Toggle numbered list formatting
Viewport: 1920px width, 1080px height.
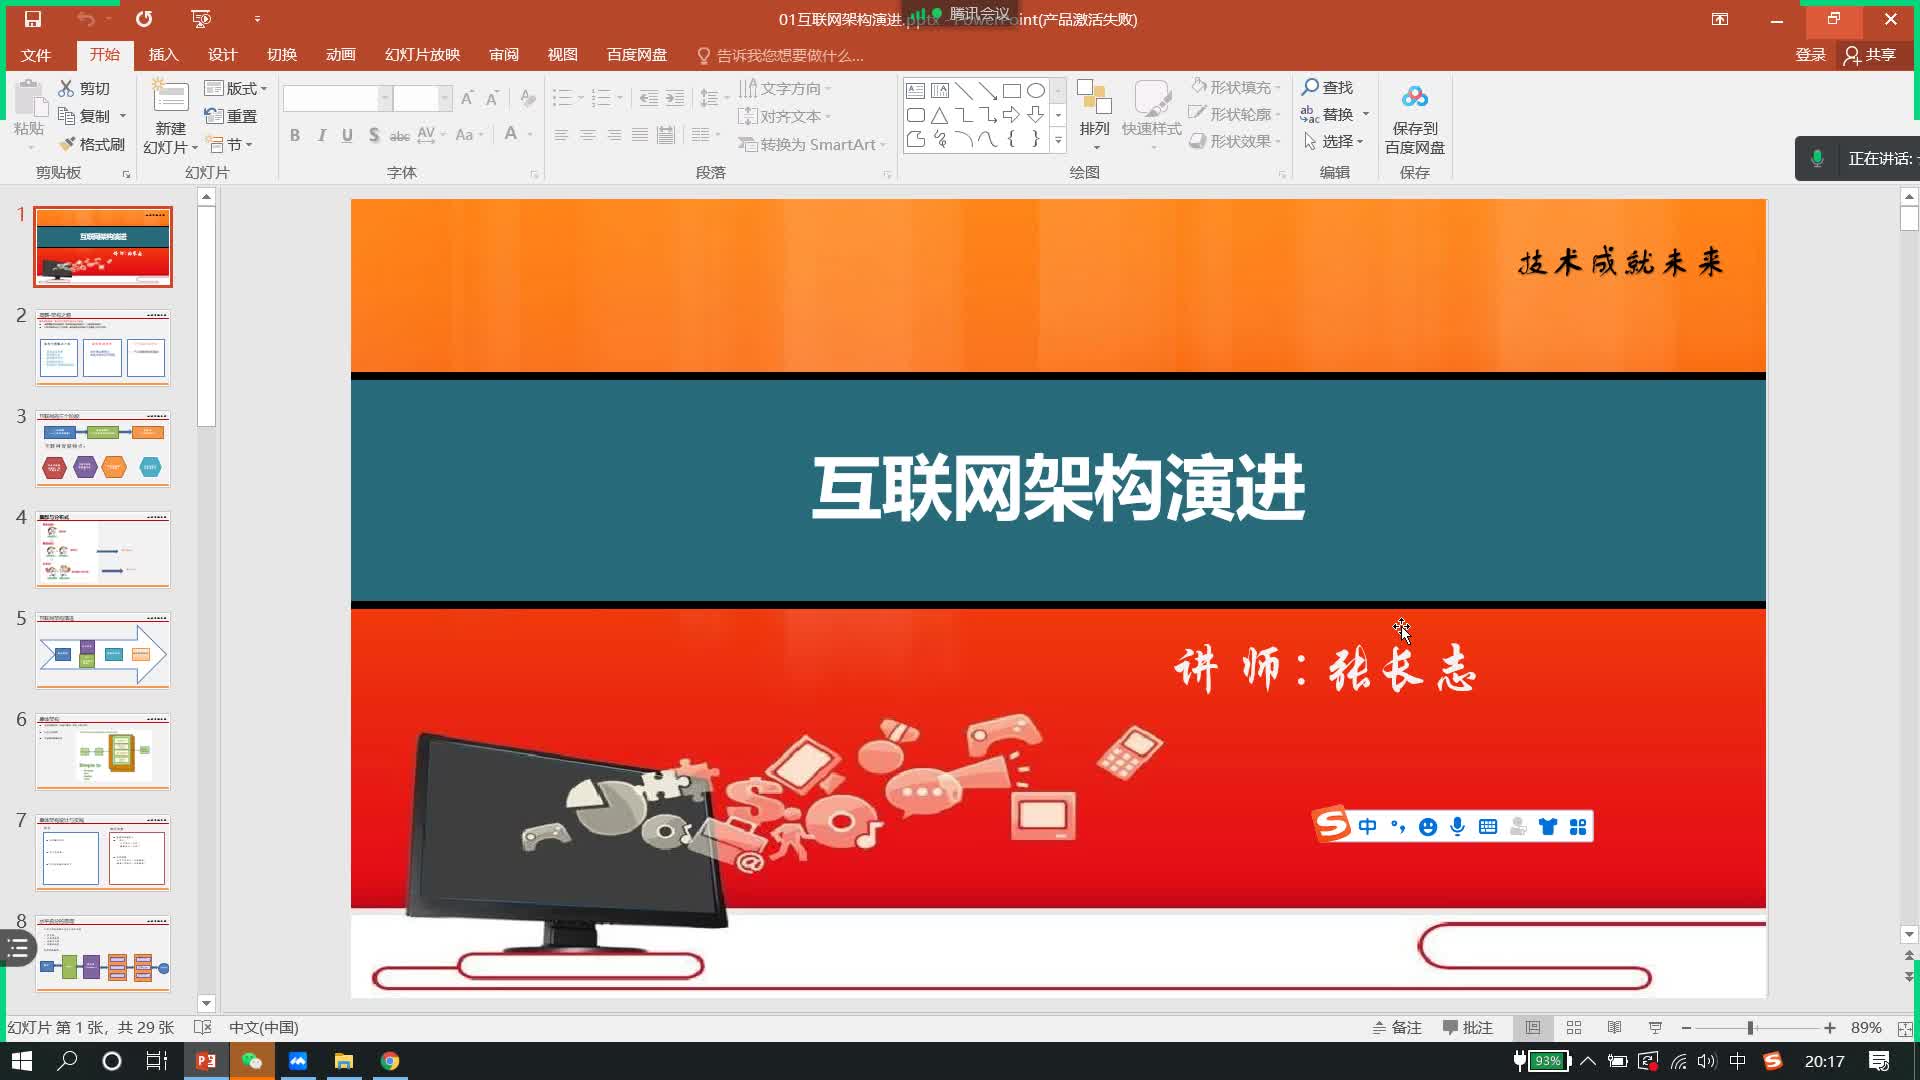pos(601,97)
